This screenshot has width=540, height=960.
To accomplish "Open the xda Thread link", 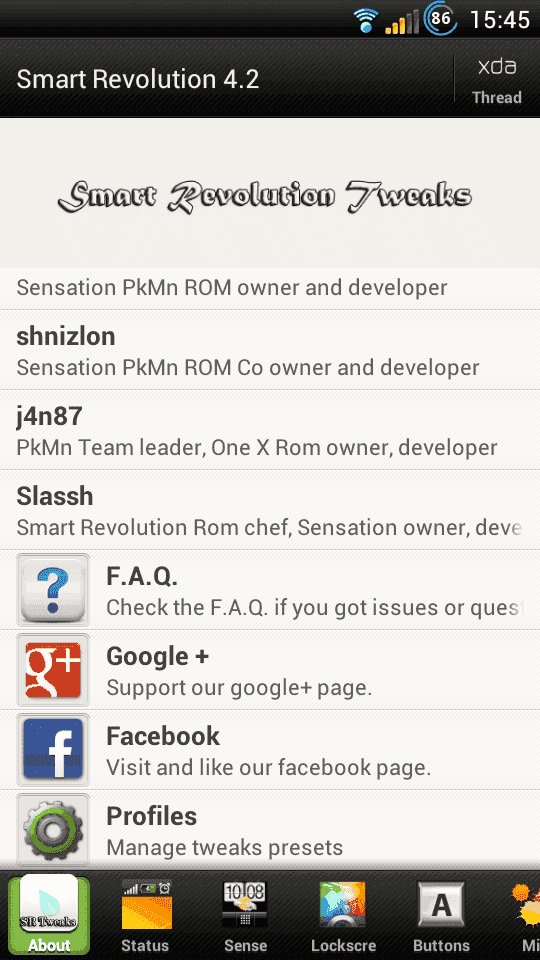I will [x=497, y=79].
